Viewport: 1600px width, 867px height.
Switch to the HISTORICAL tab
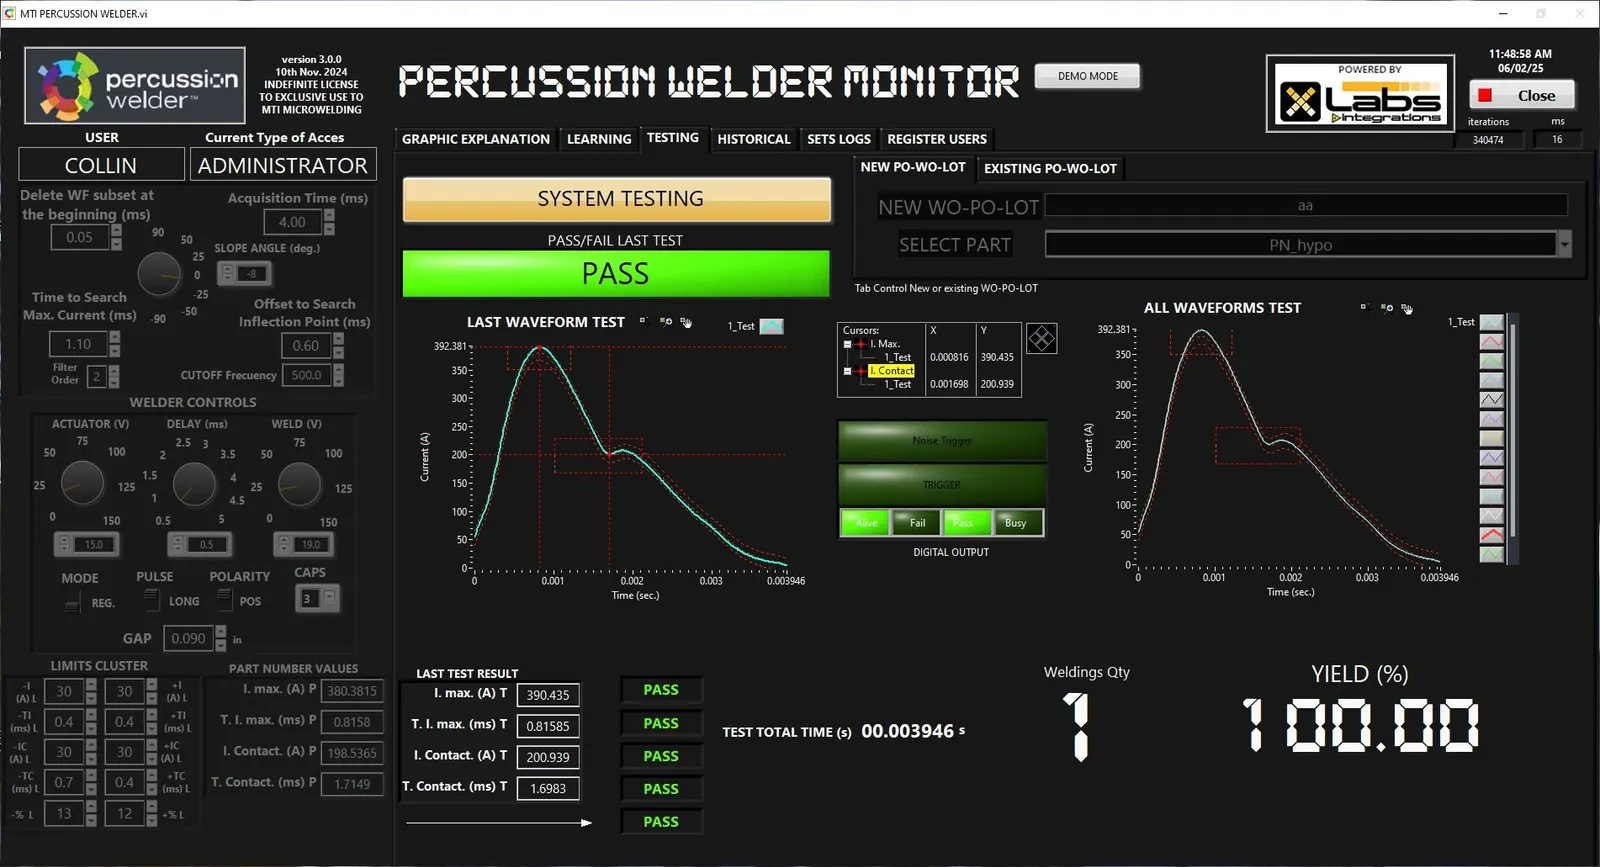pyautogui.click(x=753, y=139)
